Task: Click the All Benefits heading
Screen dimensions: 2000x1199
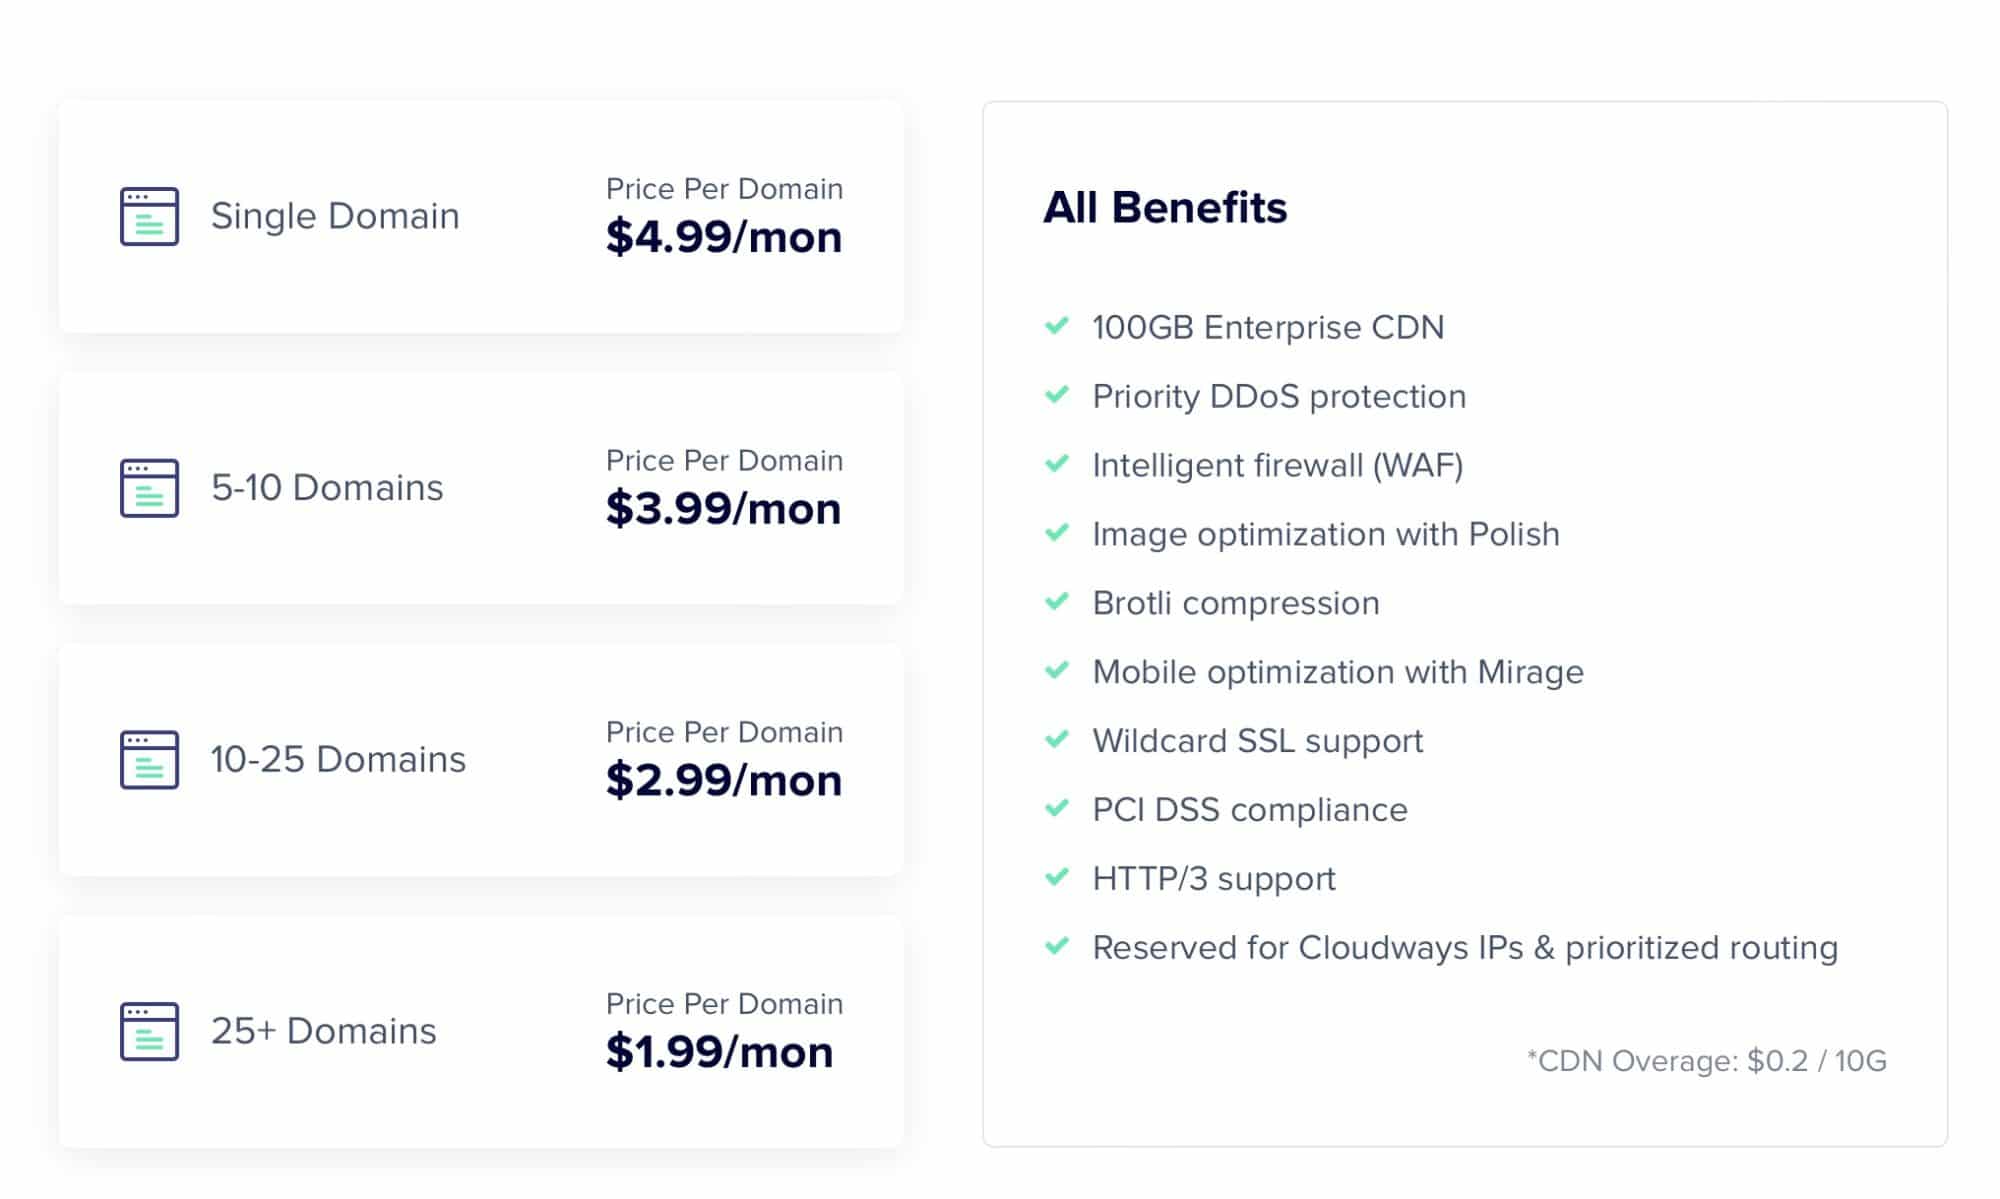Action: 1165,208
